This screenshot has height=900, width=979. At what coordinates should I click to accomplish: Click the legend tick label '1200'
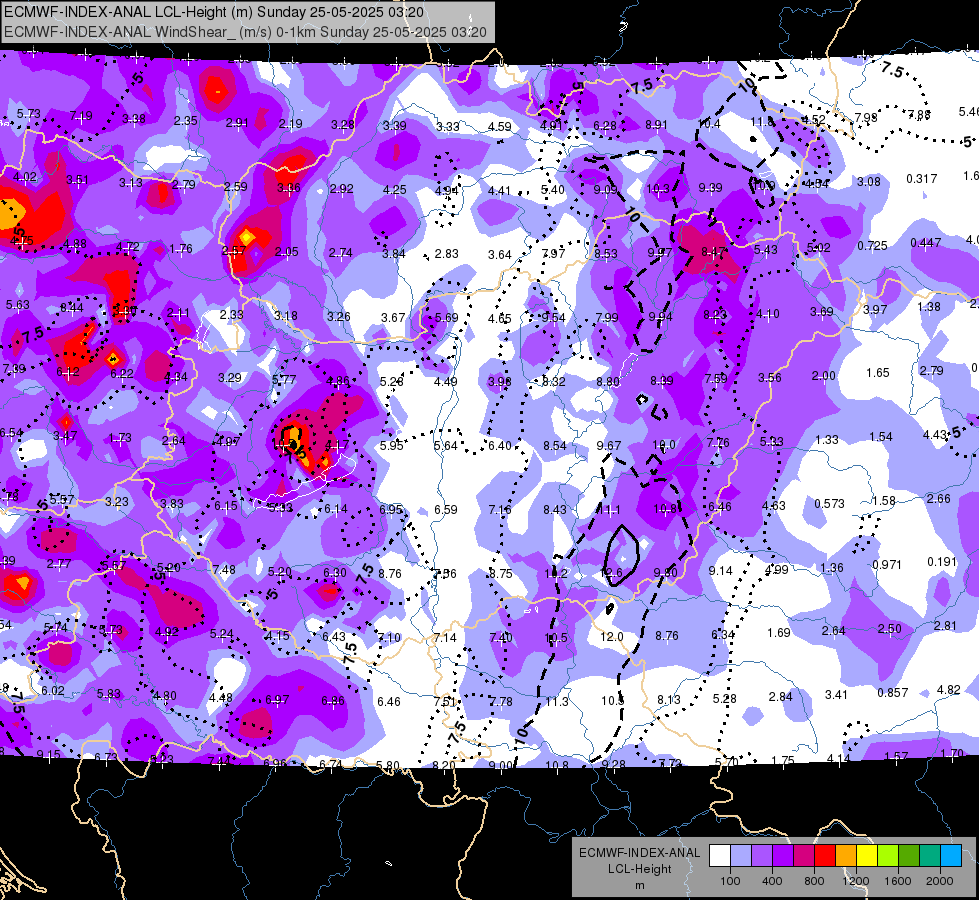(855, 881)
